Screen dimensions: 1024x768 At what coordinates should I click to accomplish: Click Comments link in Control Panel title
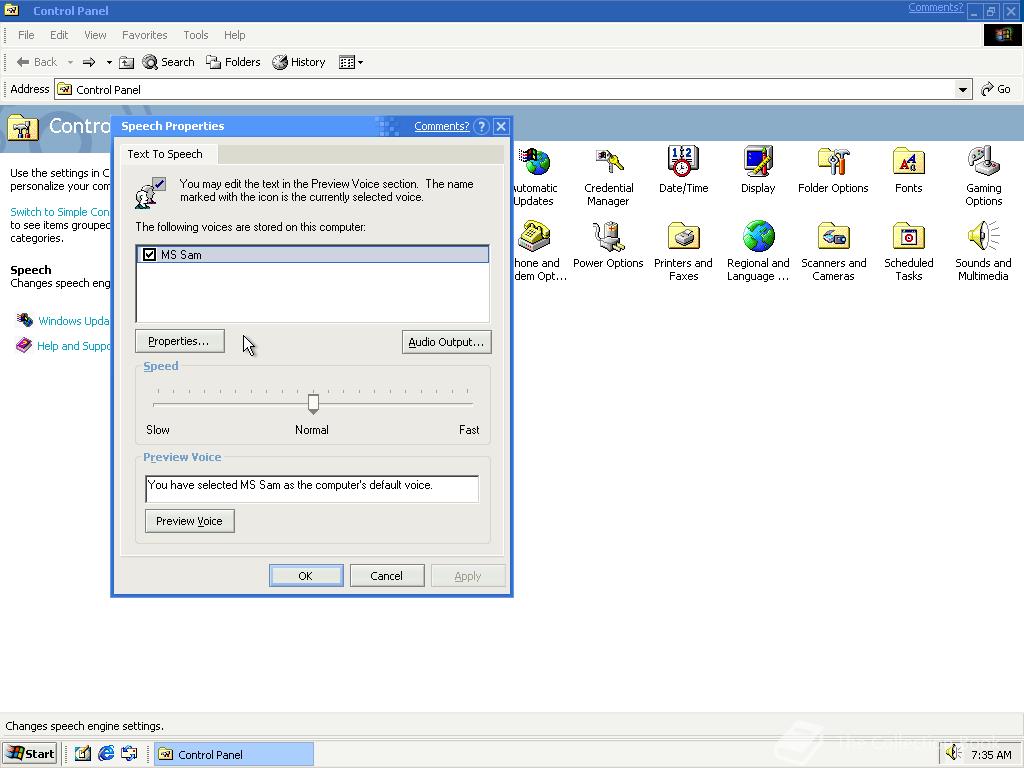point(935,8)
